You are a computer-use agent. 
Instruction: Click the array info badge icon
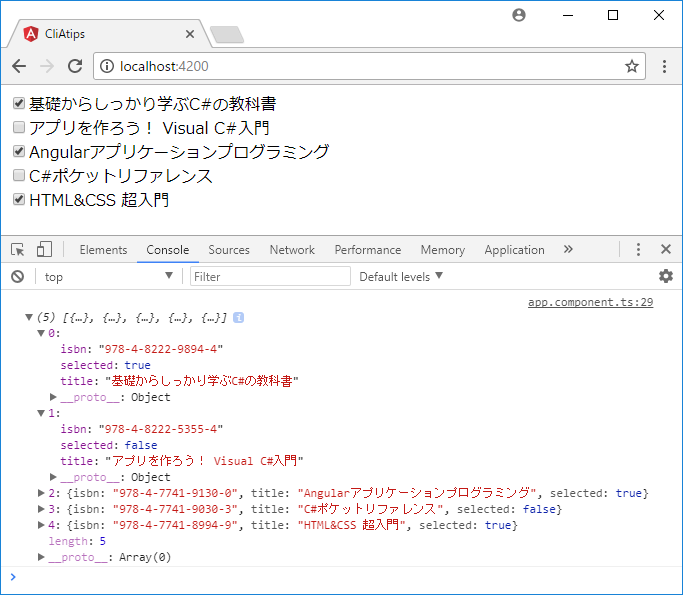(x=238, y=318)
